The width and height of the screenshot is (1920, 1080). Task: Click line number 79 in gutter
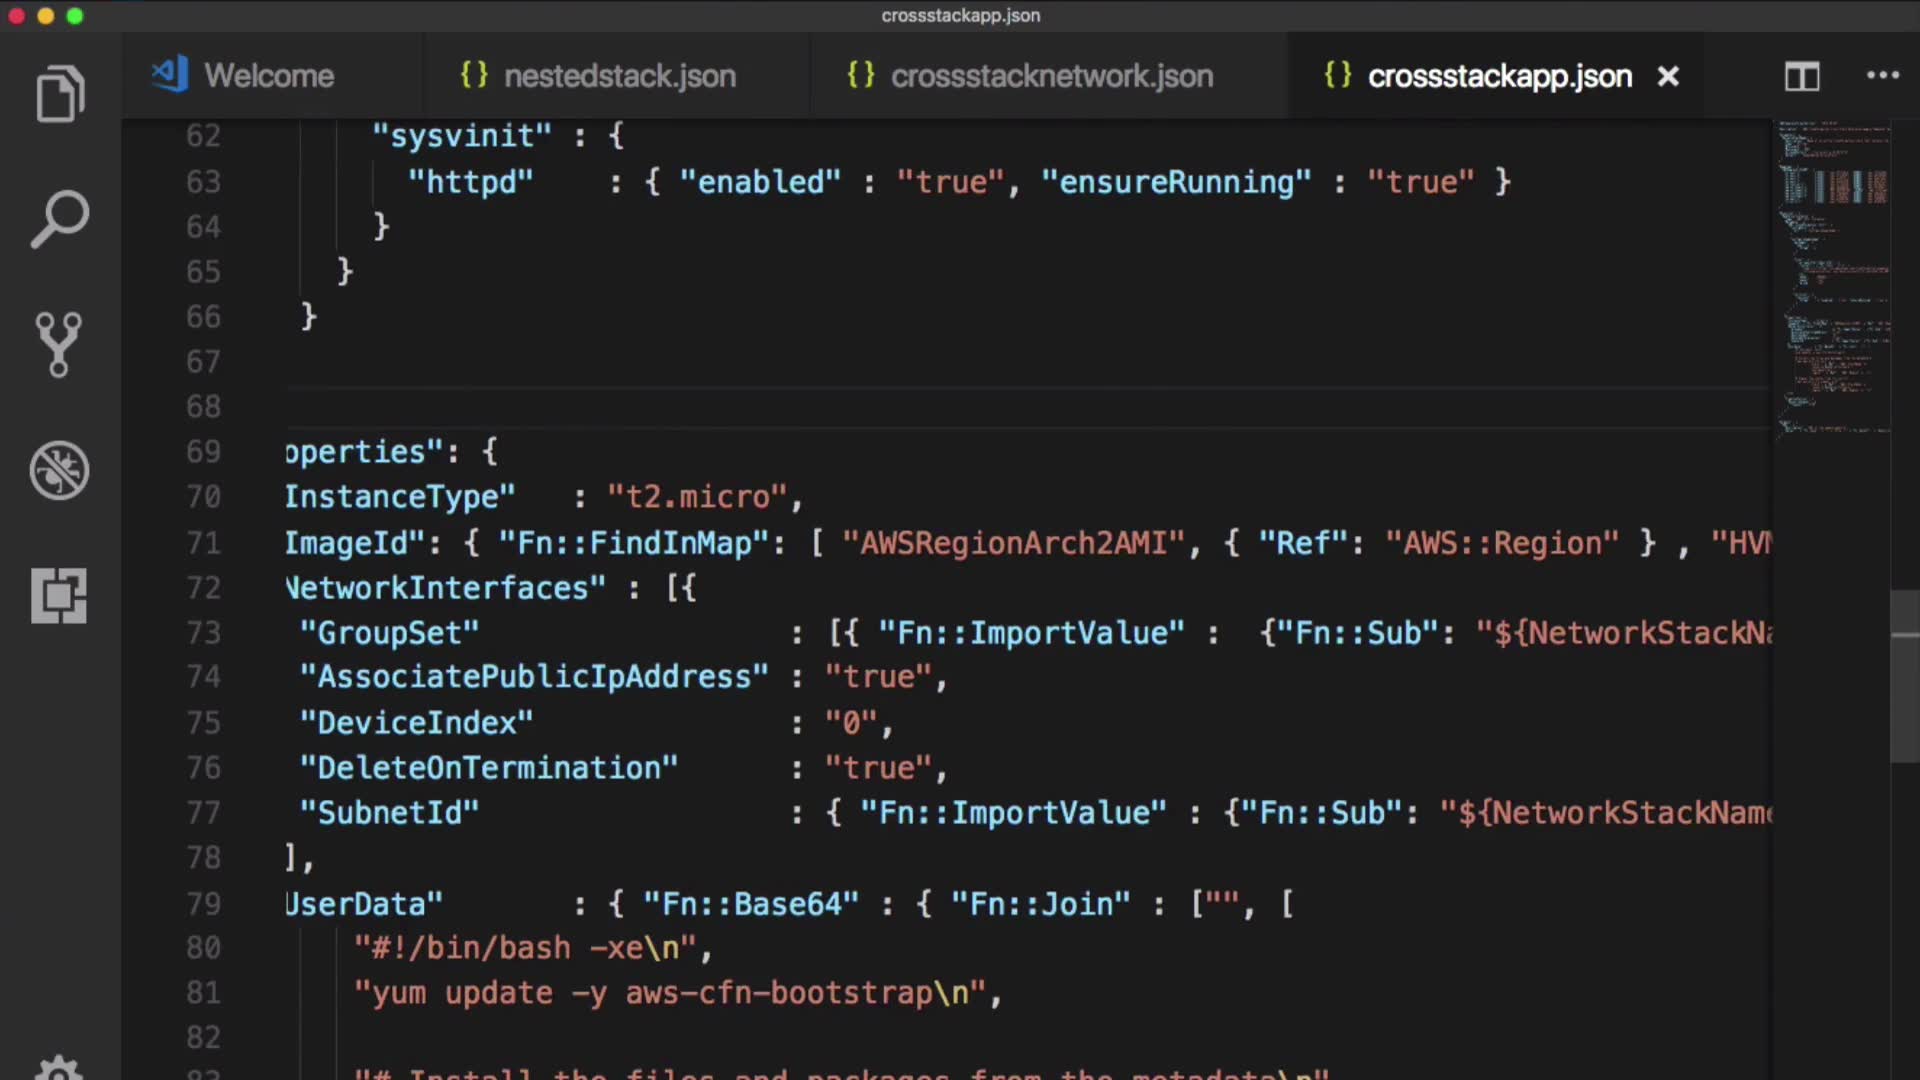[x=203, y=904]
